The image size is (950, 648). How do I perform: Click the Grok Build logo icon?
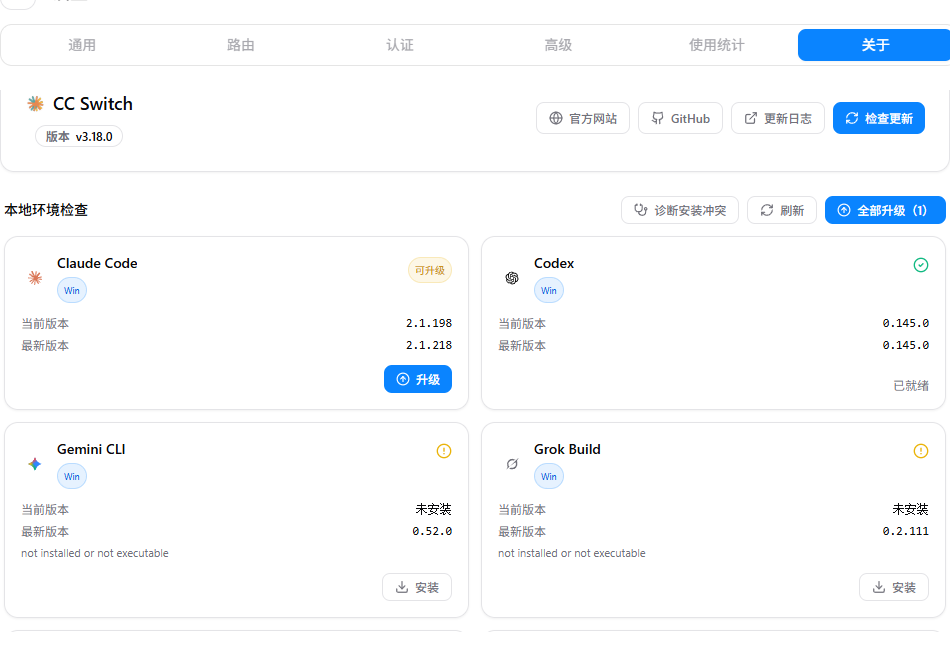pos(512,464)
